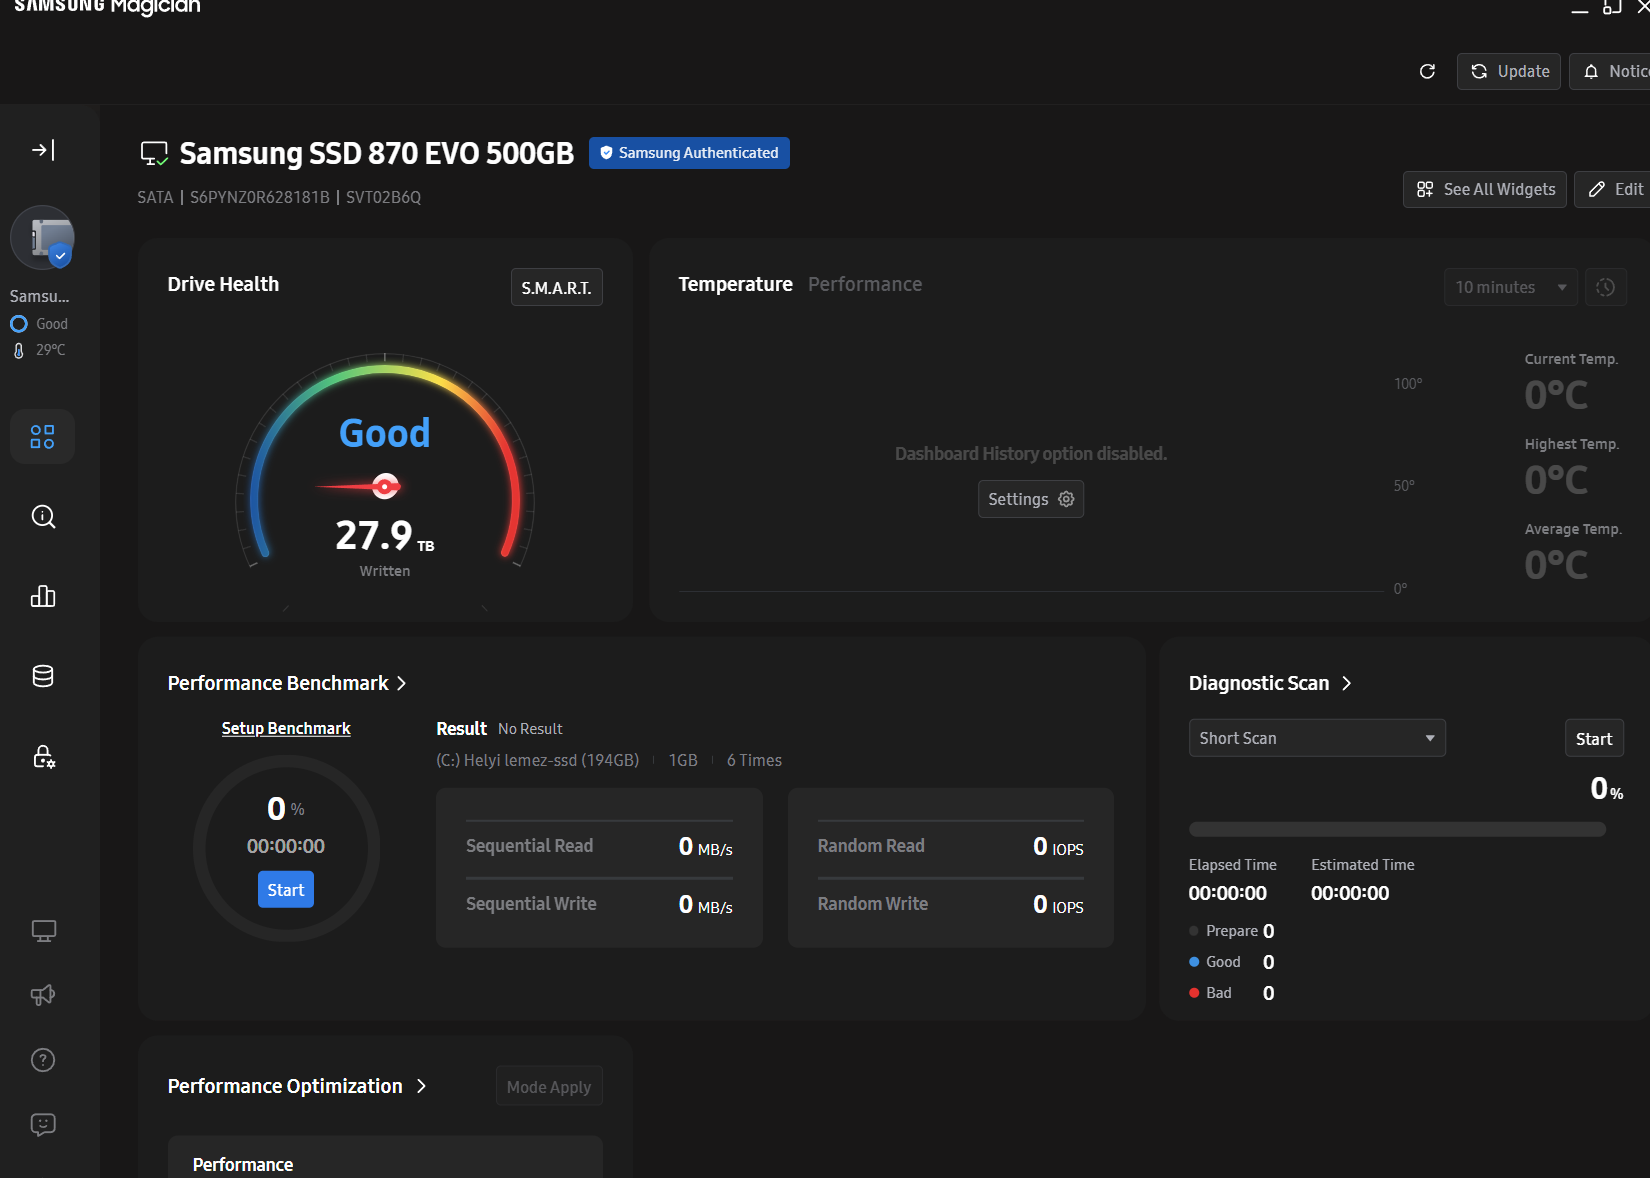The image size is (1650, 1178).
Task: Open the Dashboard four-squares sidebar icon
Action: 43,437
